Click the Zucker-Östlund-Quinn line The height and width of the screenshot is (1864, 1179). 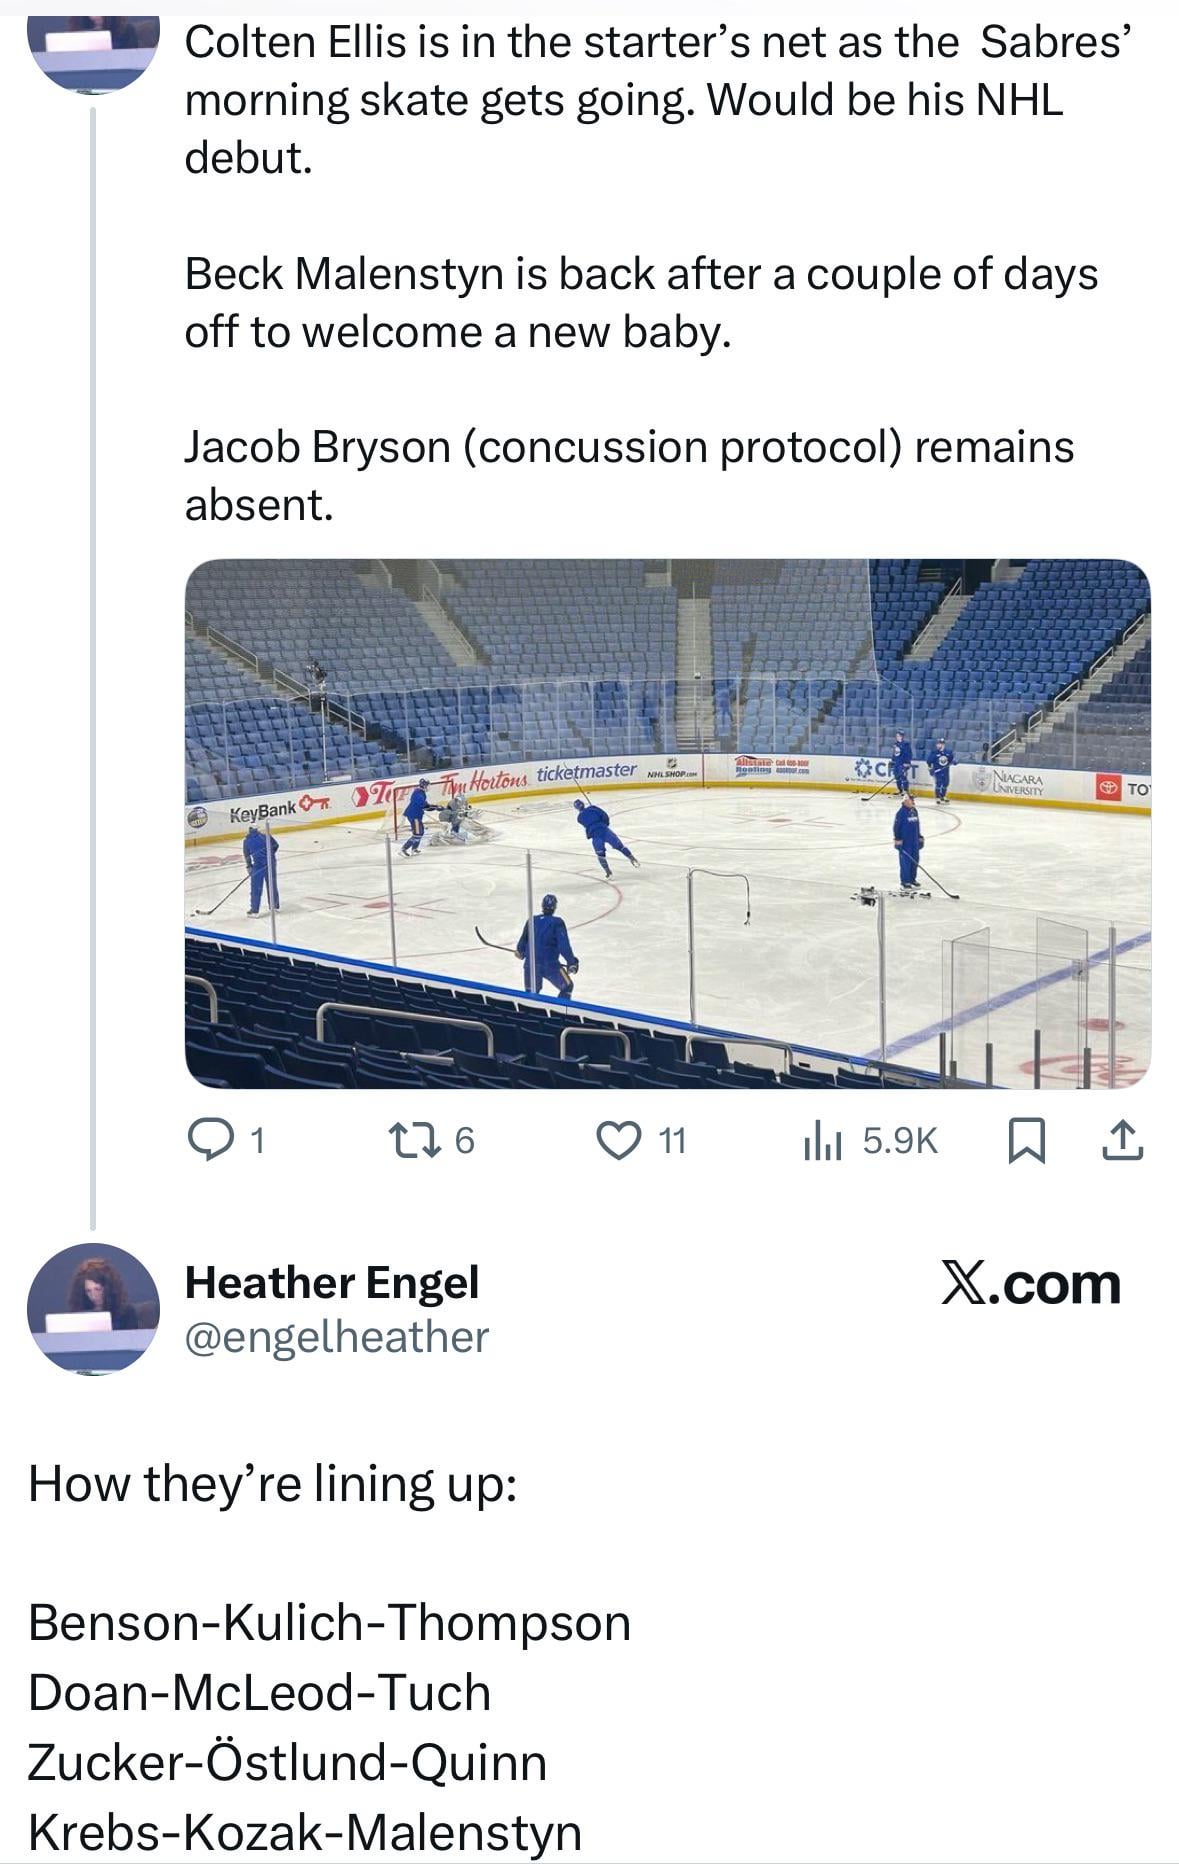point(287,1762)
